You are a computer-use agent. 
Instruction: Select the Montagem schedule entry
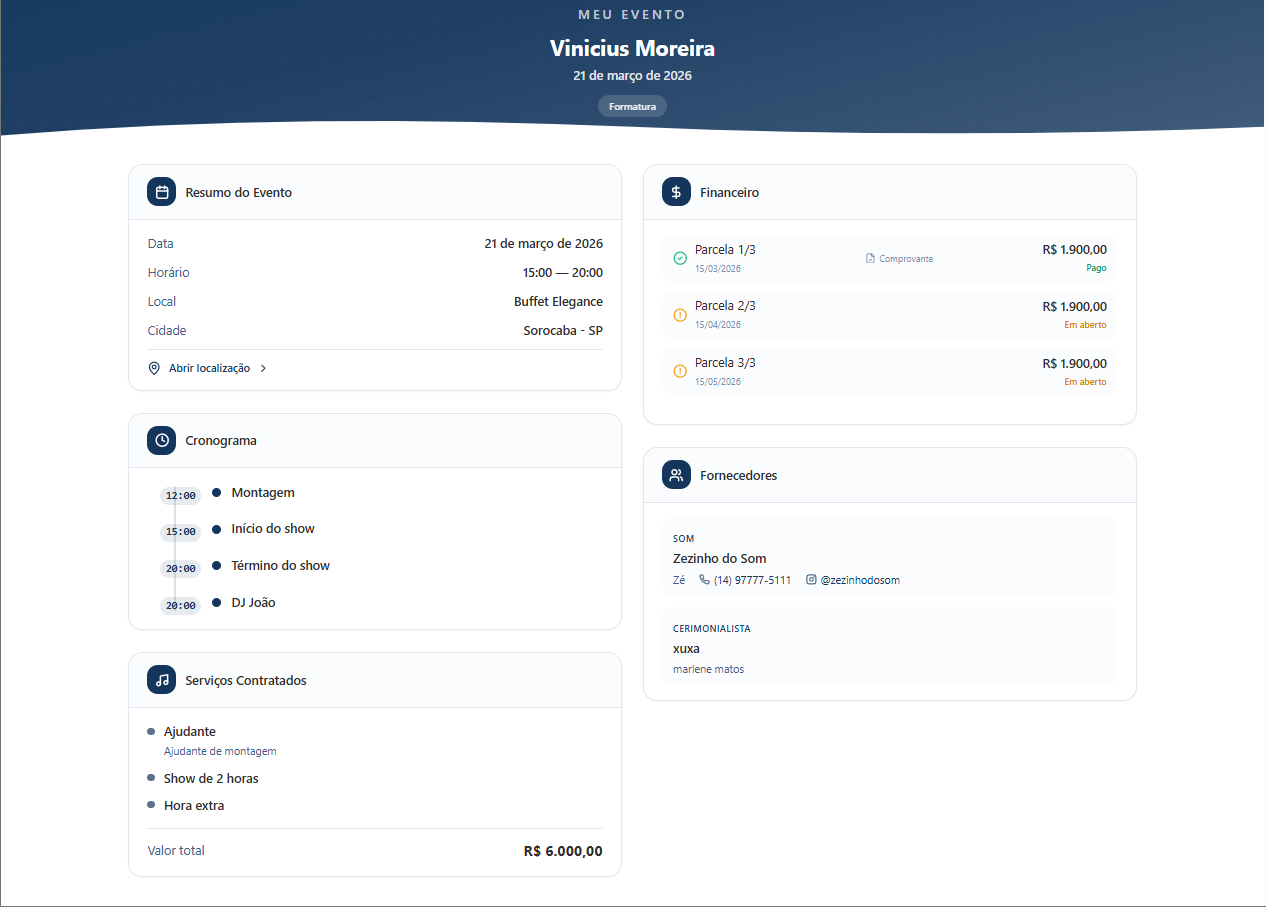click(263, 493)
